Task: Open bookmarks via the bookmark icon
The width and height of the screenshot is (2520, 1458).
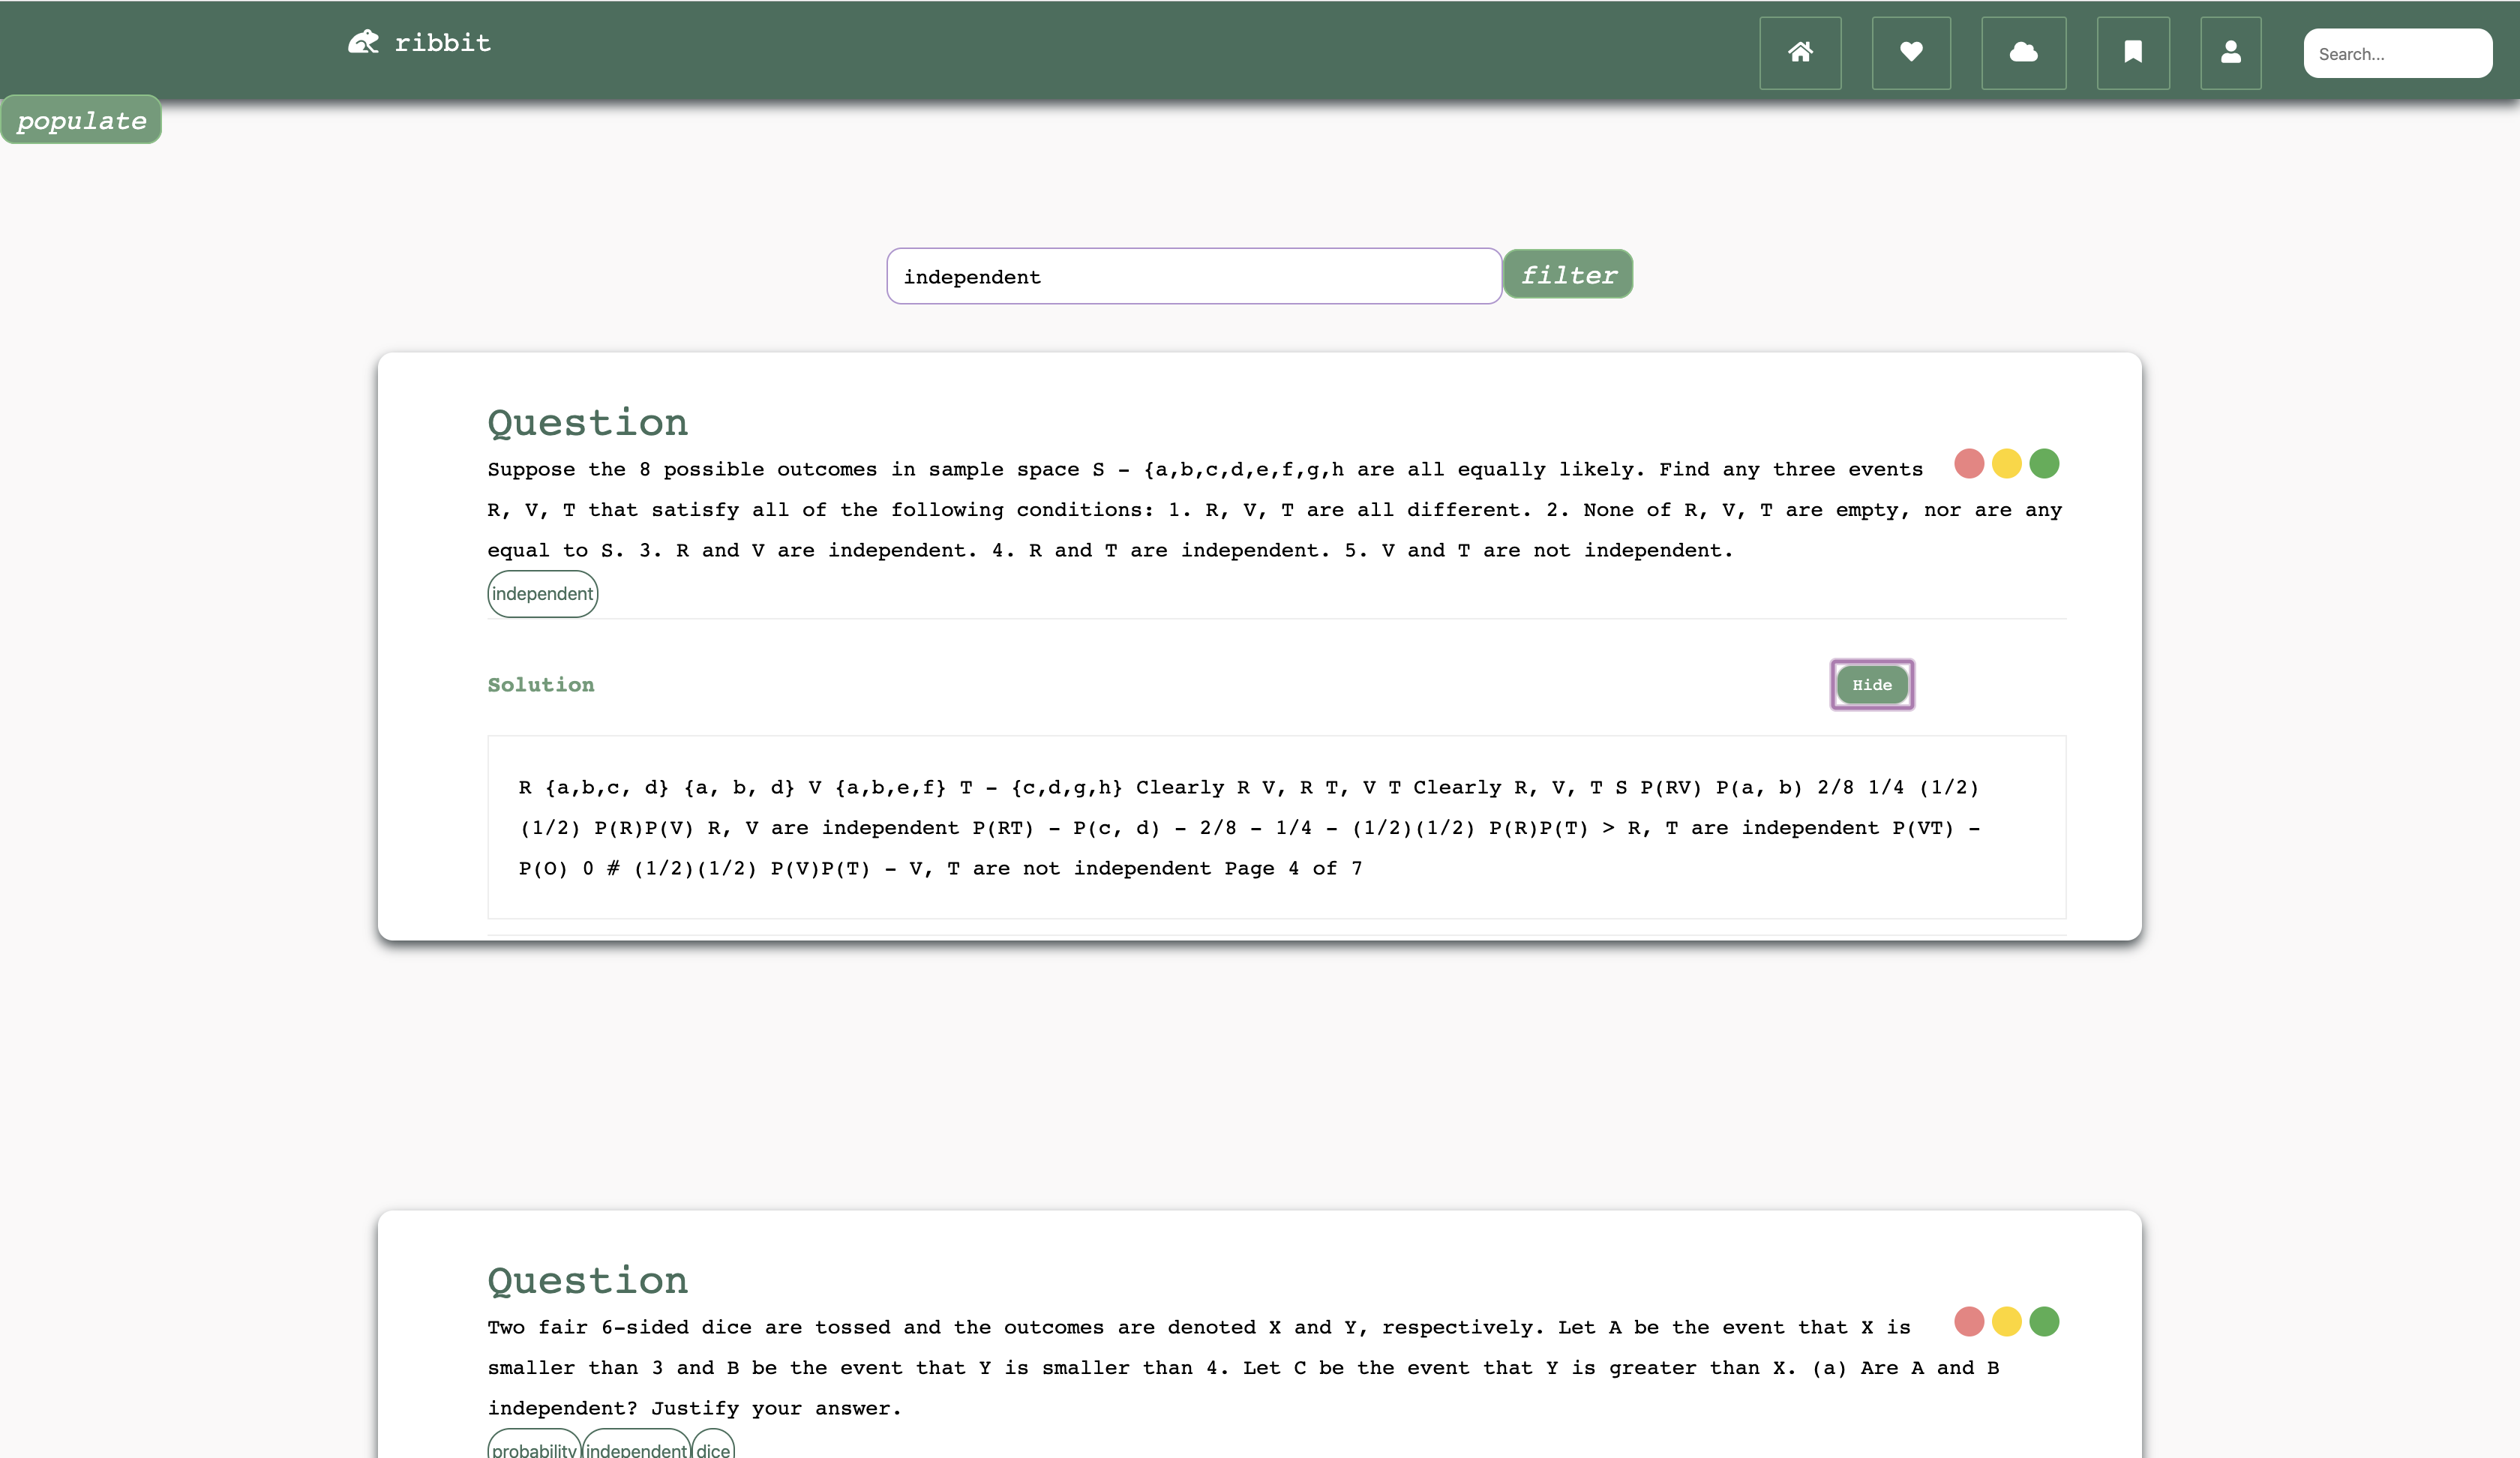Action: [x=2133, y=53]
